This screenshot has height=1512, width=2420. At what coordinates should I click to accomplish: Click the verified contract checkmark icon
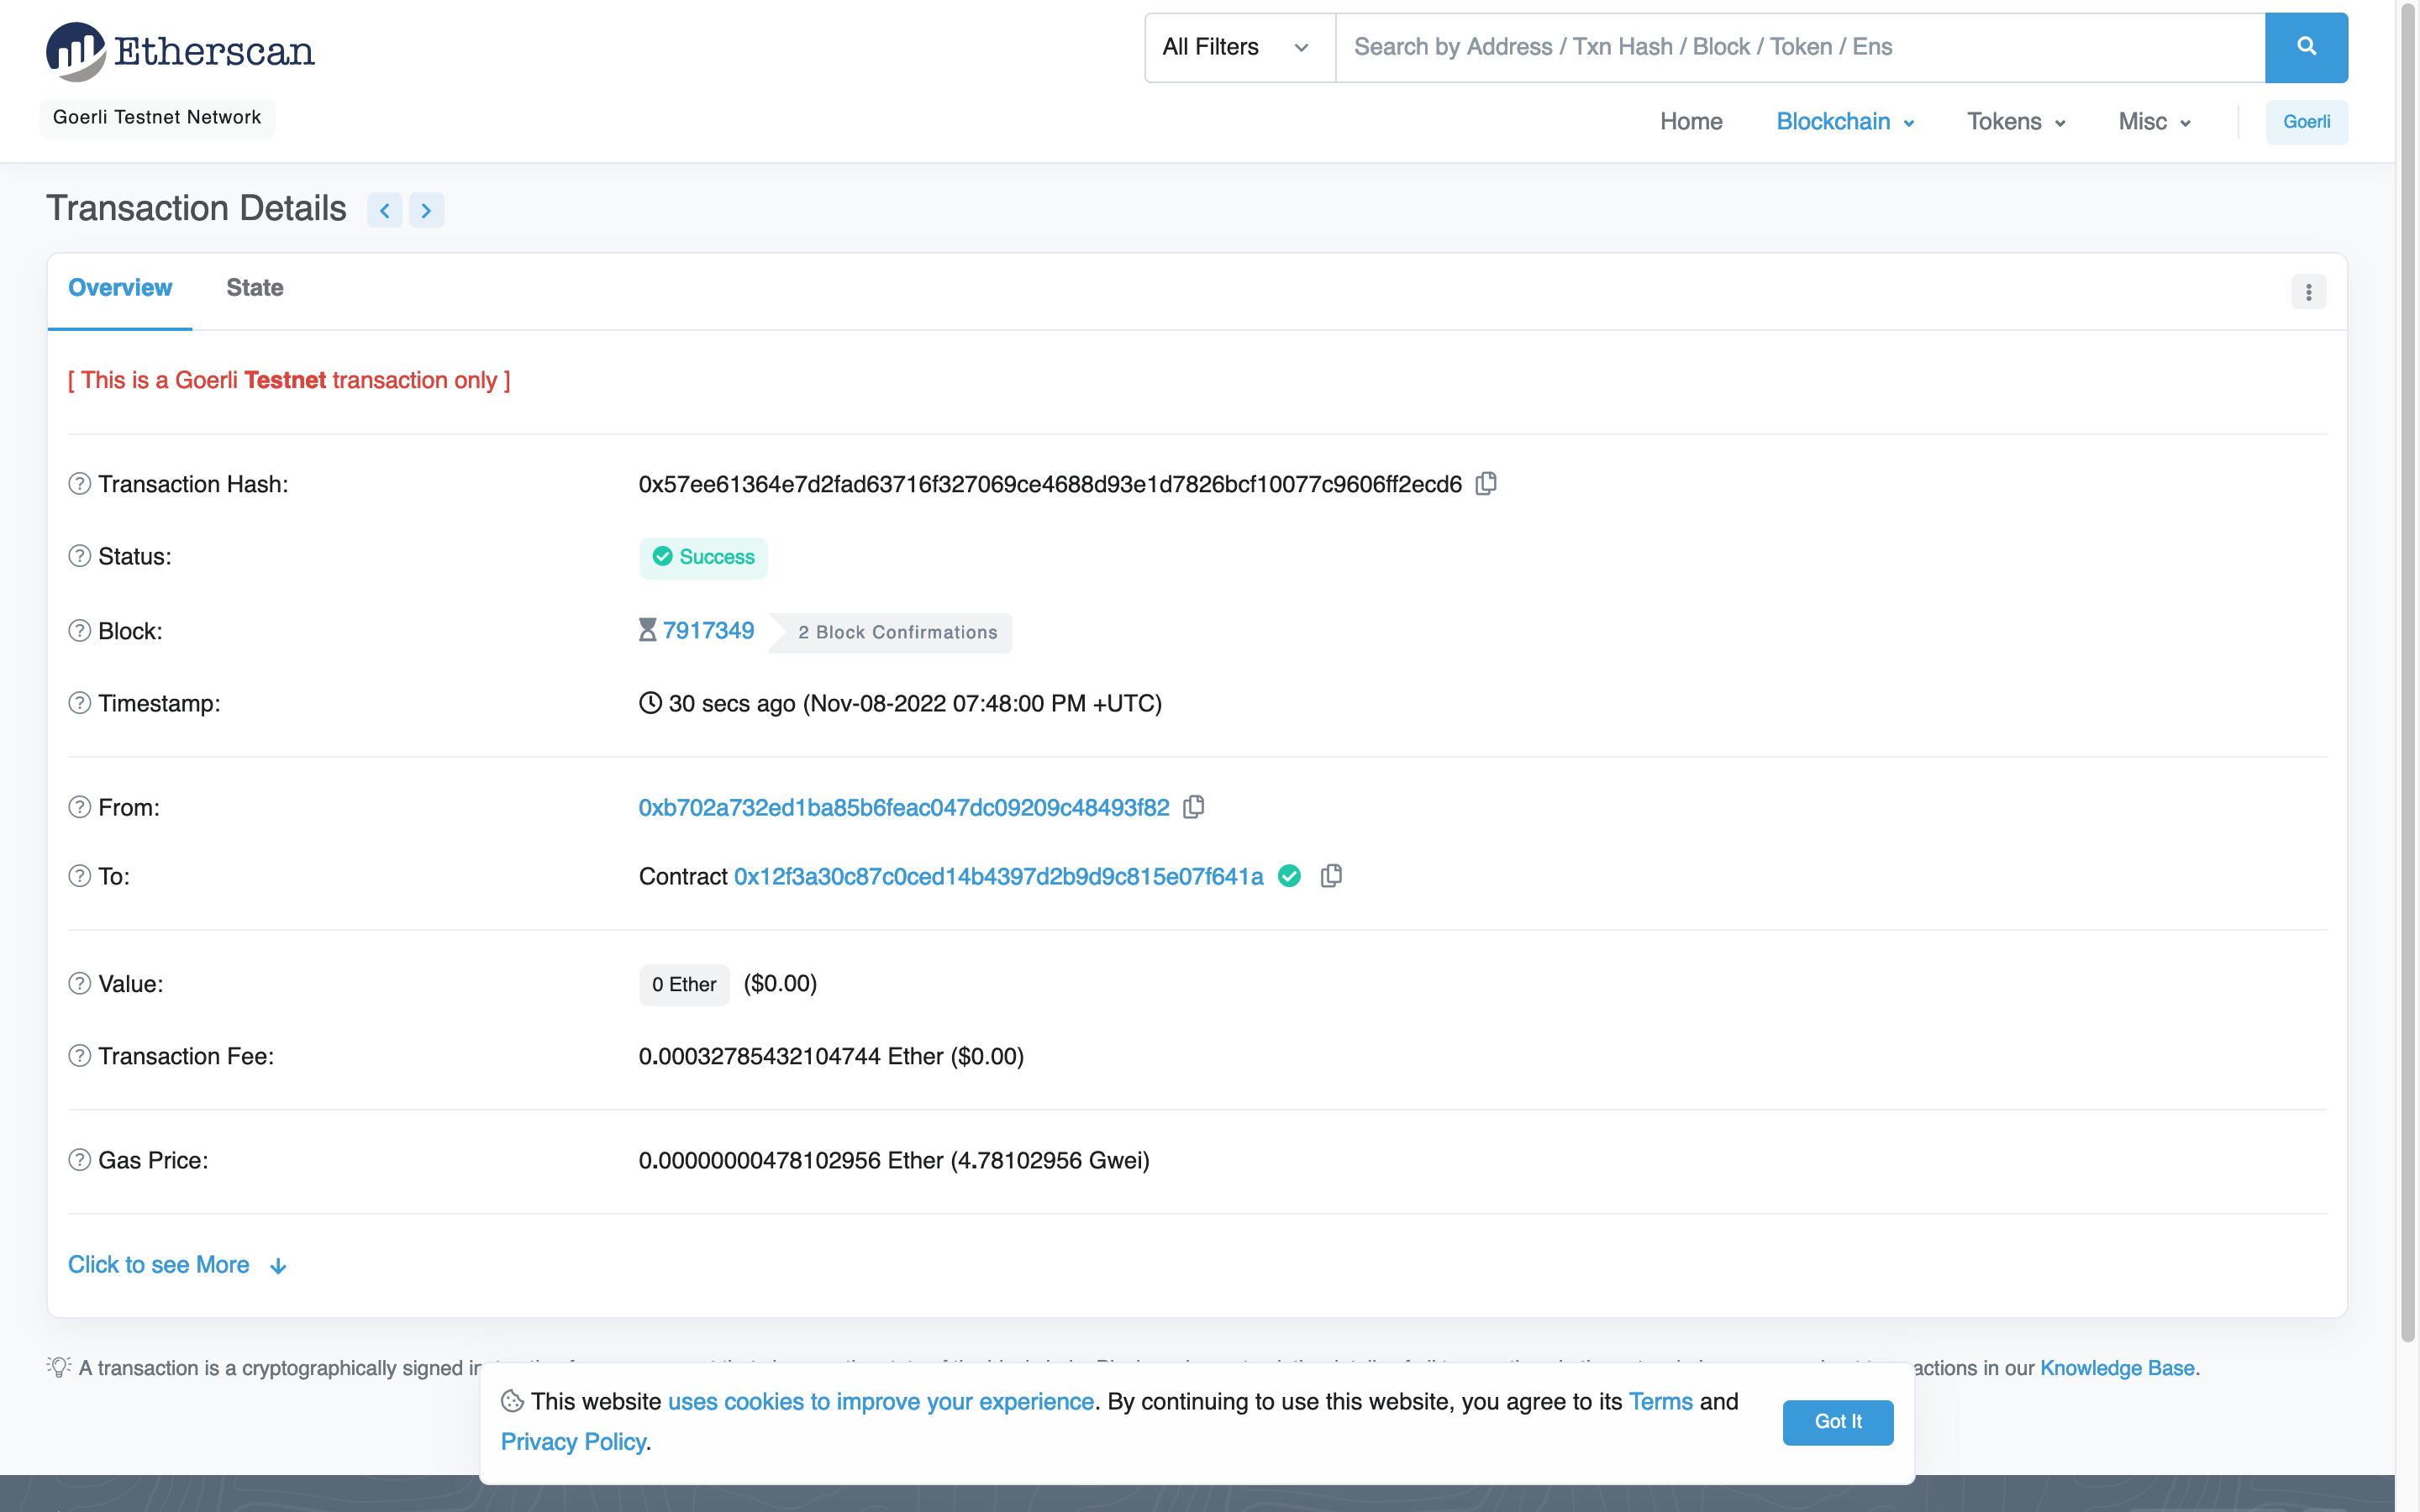coord(1289,876)
